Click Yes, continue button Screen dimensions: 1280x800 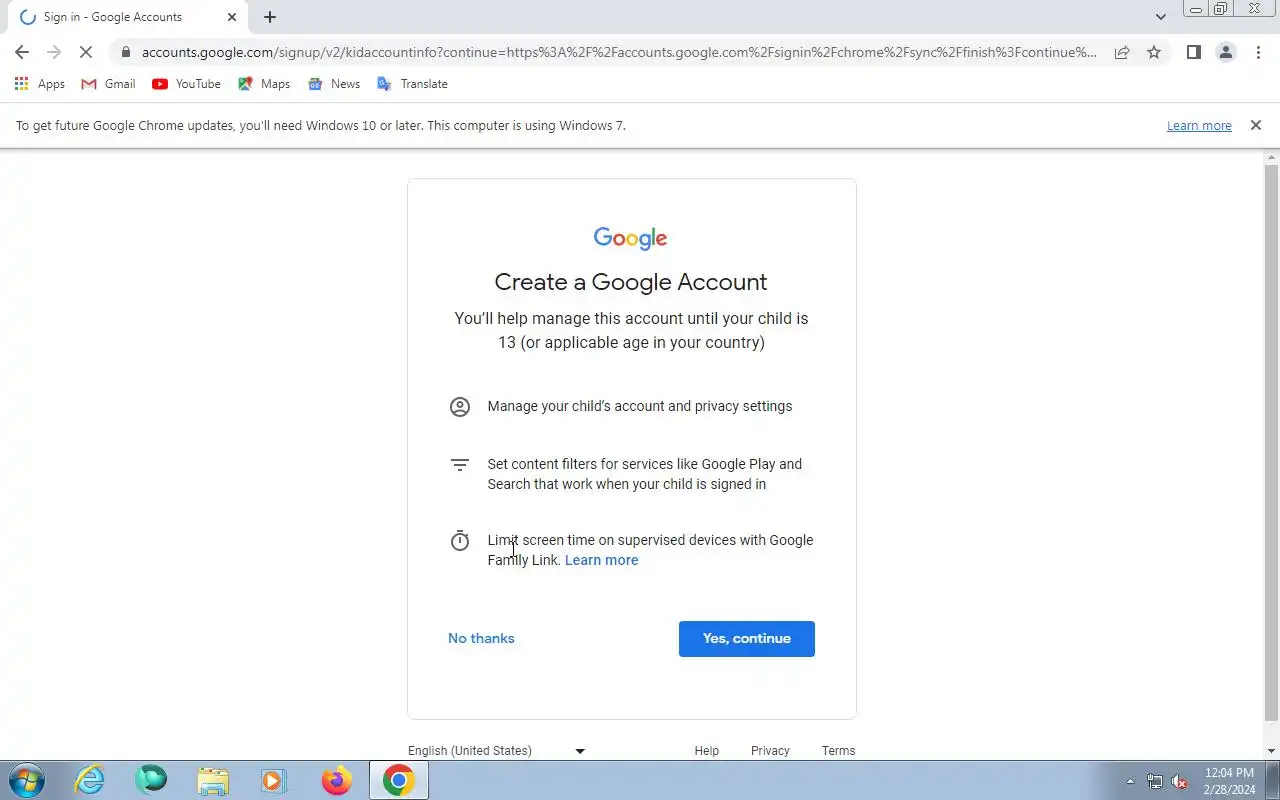(747, 639)
